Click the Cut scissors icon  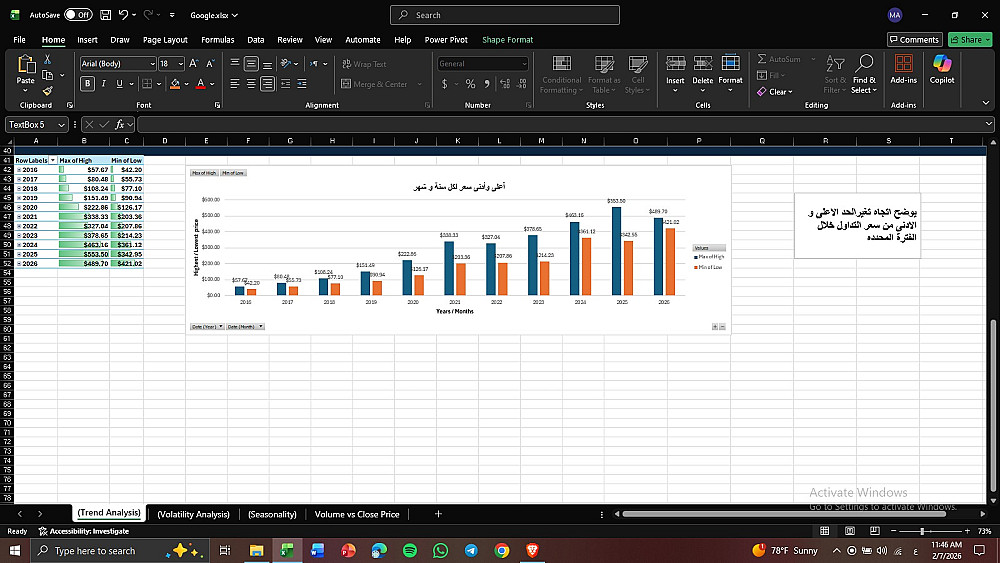click(x=47, y=59)
